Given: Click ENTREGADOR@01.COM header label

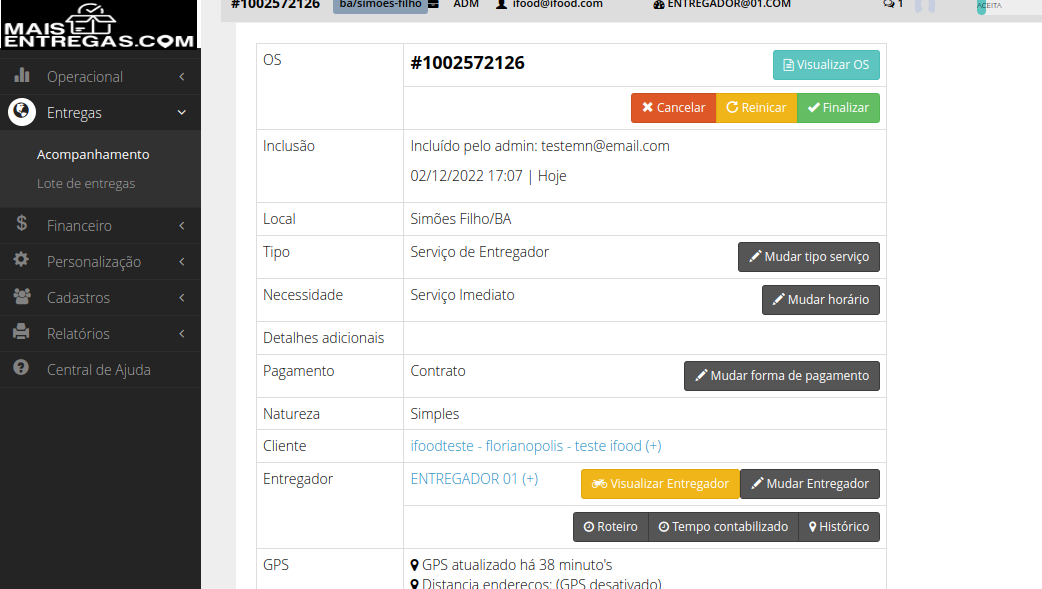Looking at the screenshot, I should 728,5.
